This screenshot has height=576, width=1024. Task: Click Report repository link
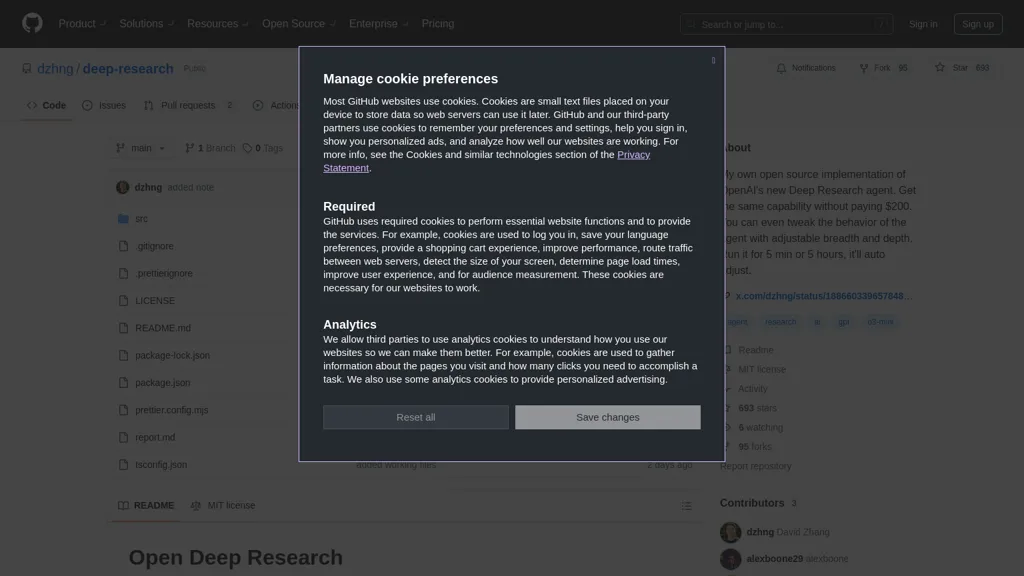click(756, 466)
